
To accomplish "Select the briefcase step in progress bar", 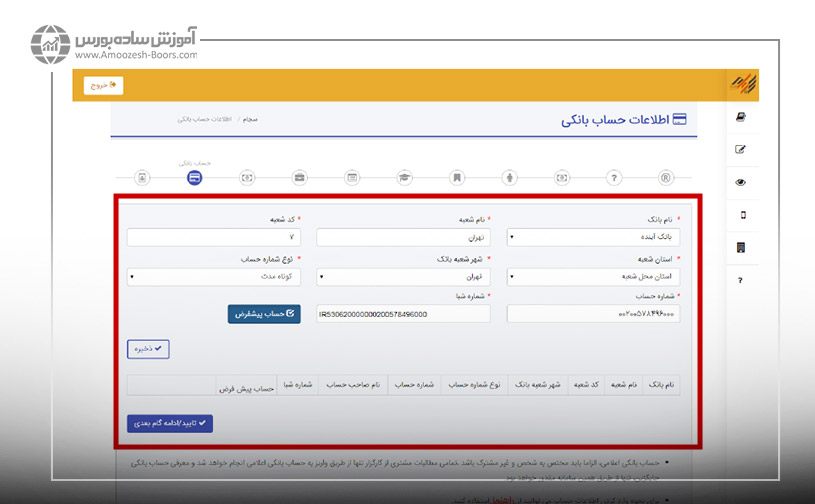I will click(x=300, y=178).
